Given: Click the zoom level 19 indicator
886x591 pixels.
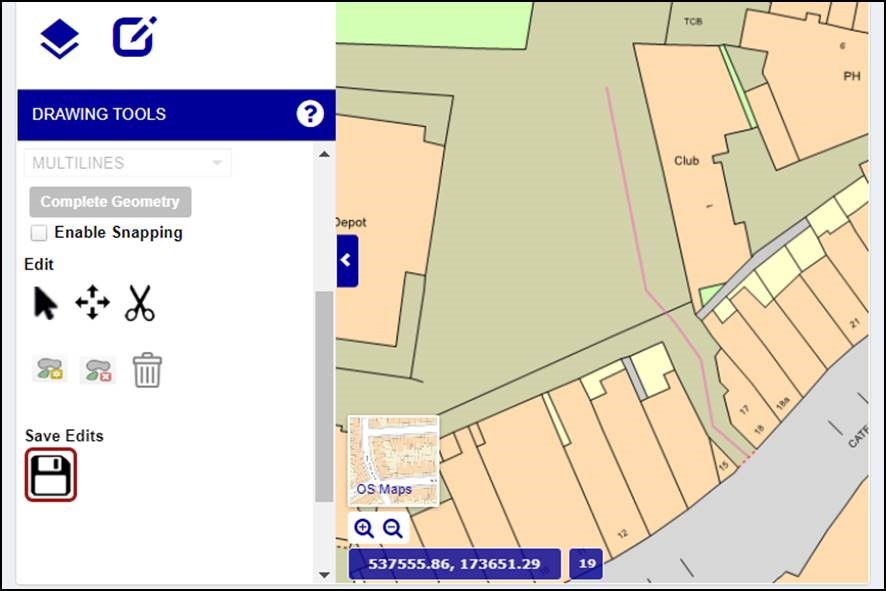Looking at the screenshot, I should point(587,564).
